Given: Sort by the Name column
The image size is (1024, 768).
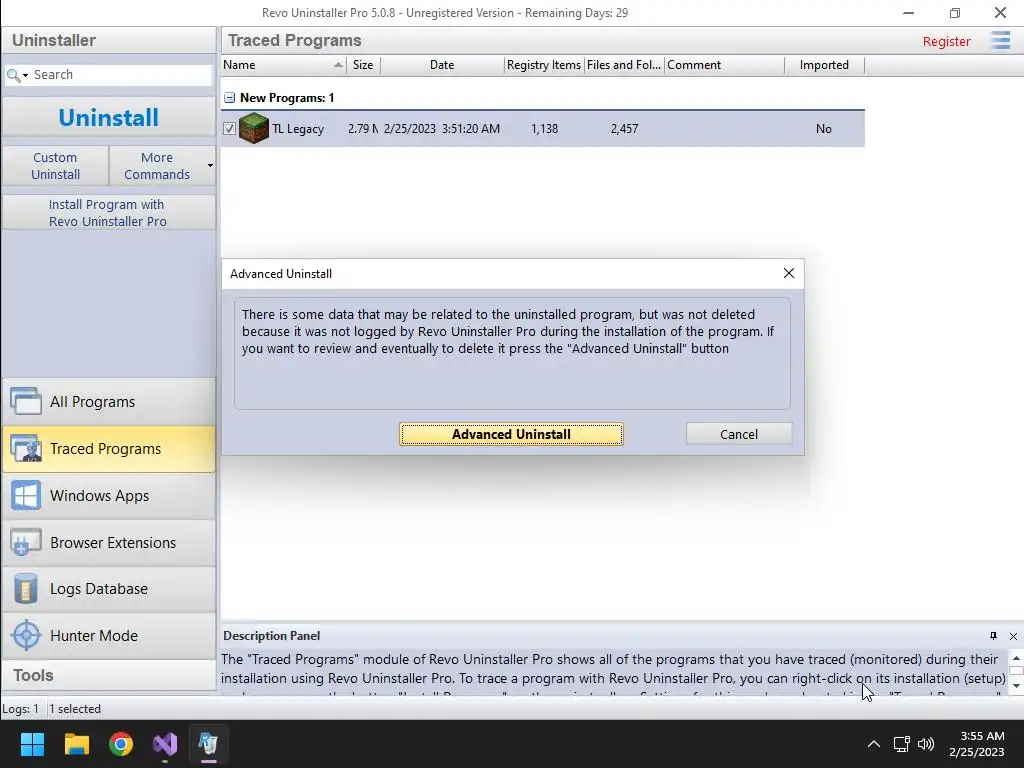Looking at the screenshot, I should [283, 65].
